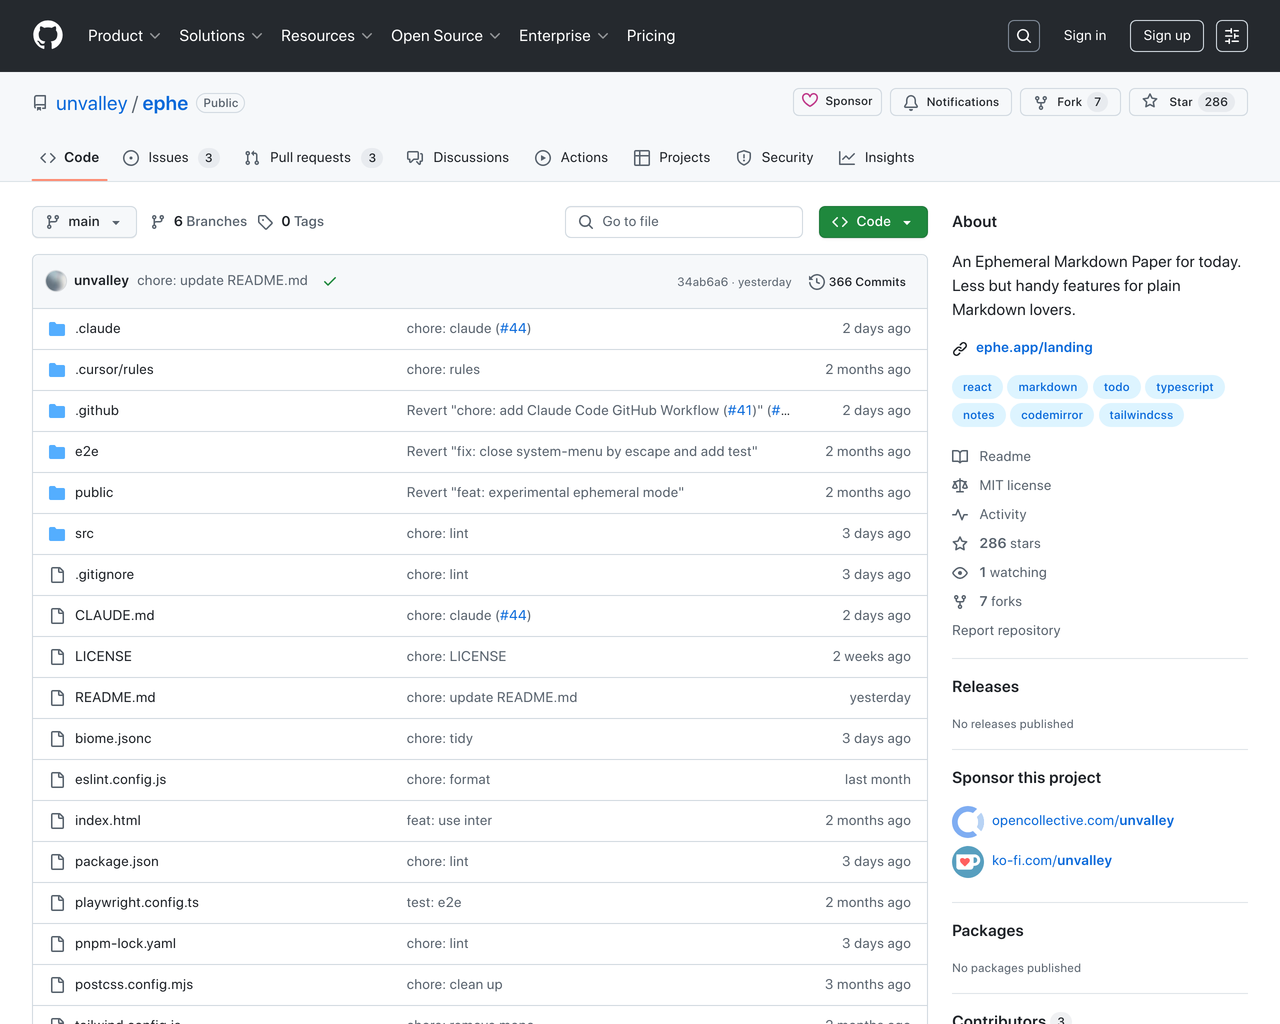Switch to the Pull requests tab
This screenshot has height=1024, width=1280.
313,158
